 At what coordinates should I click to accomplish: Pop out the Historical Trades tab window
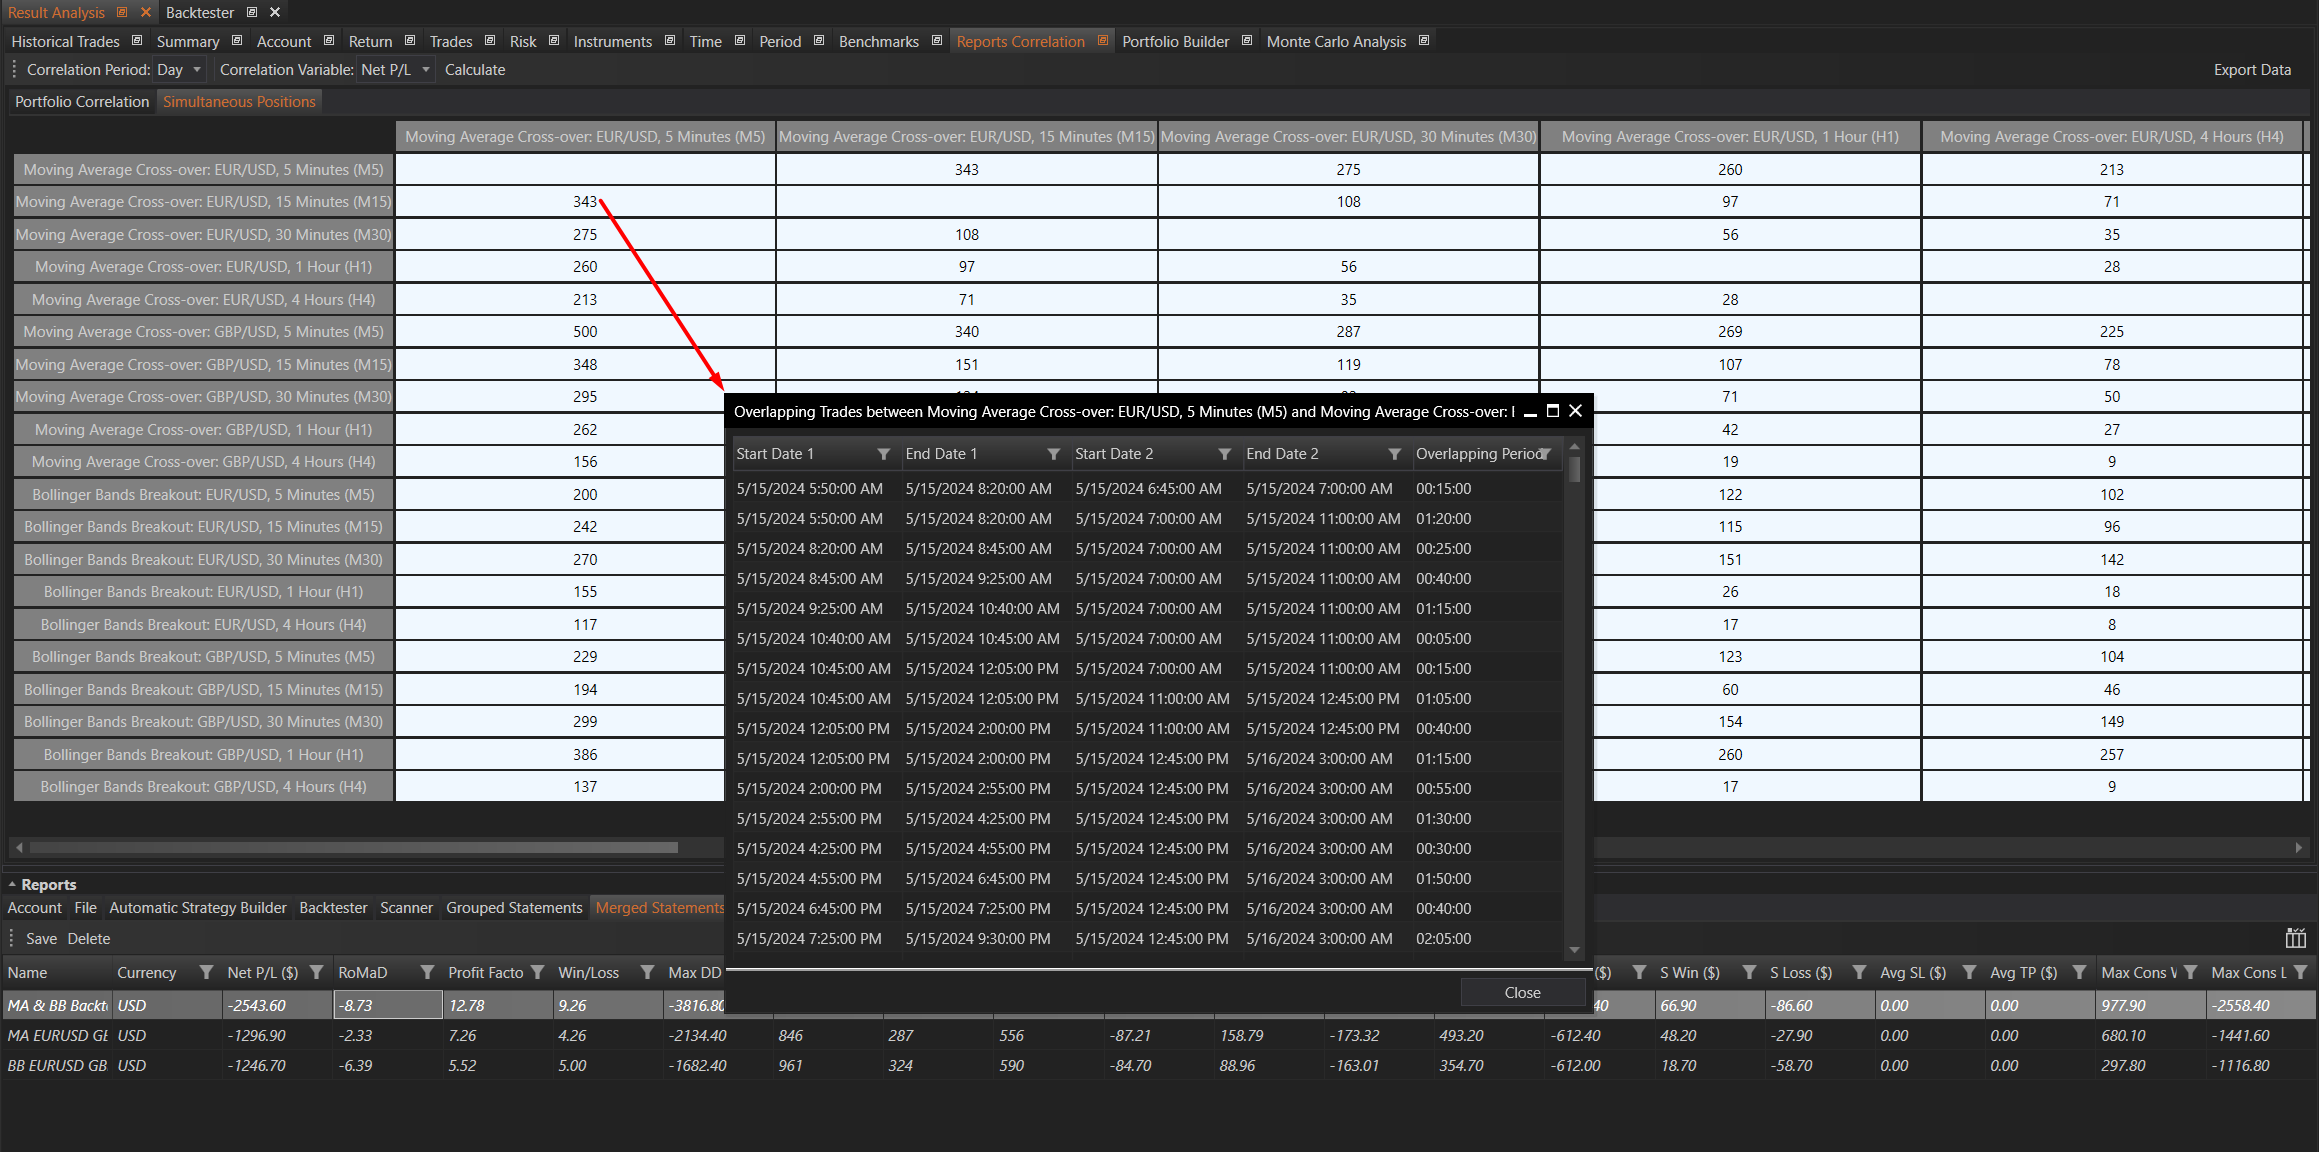click(x=137, y=41)
